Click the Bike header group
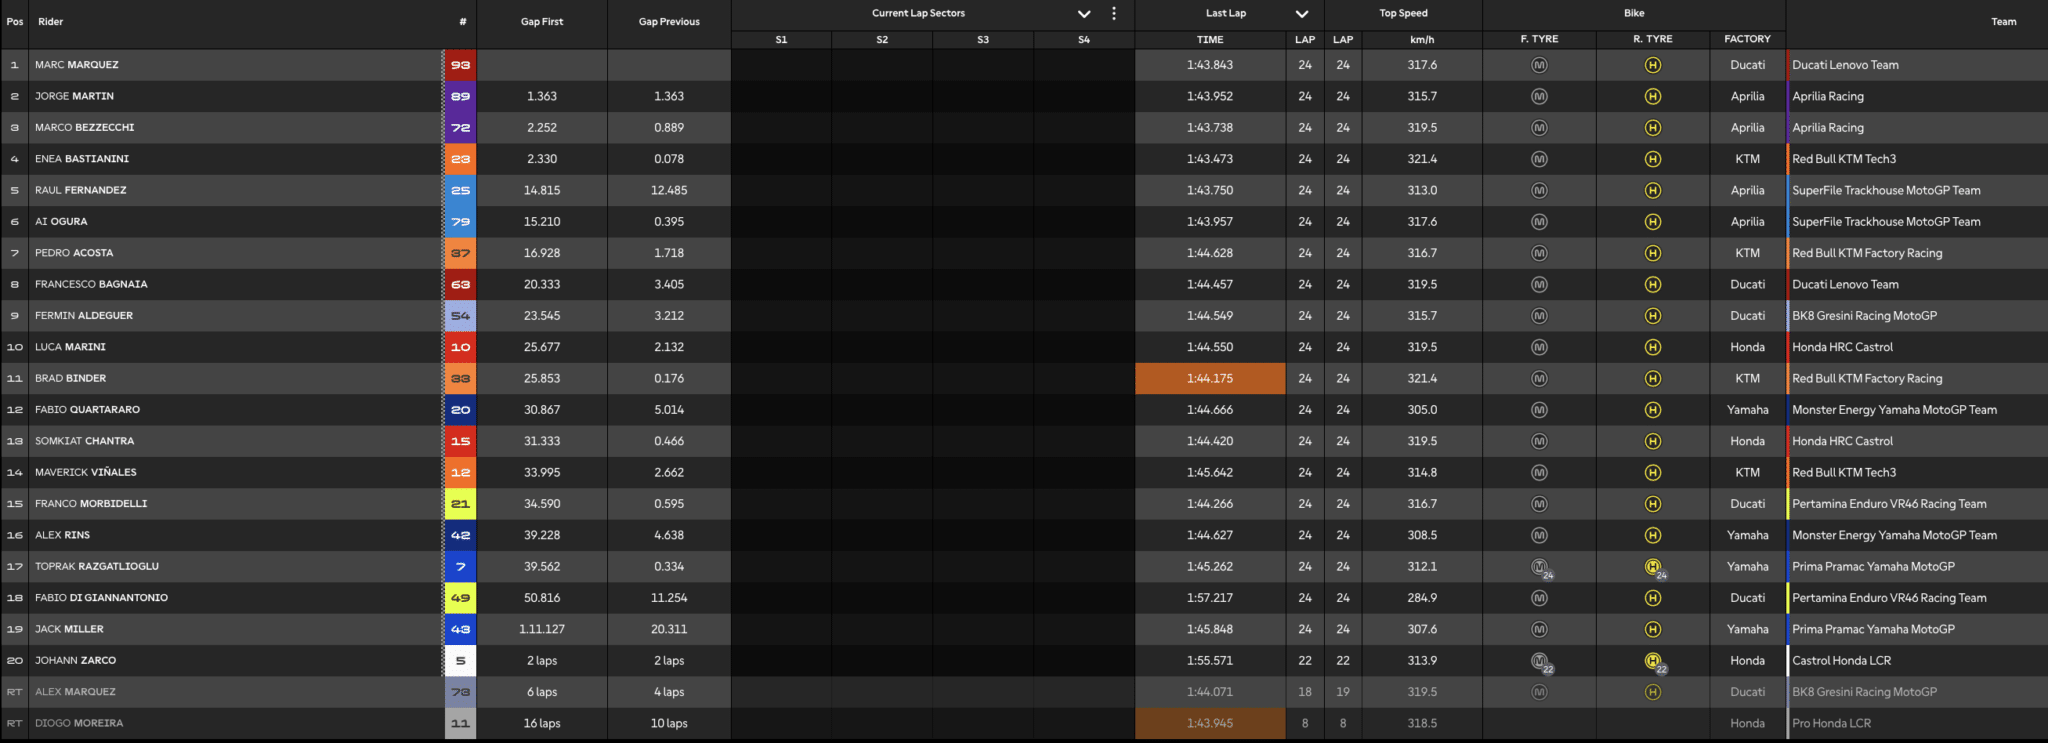2048x743 pixels. click(1634, 14)
